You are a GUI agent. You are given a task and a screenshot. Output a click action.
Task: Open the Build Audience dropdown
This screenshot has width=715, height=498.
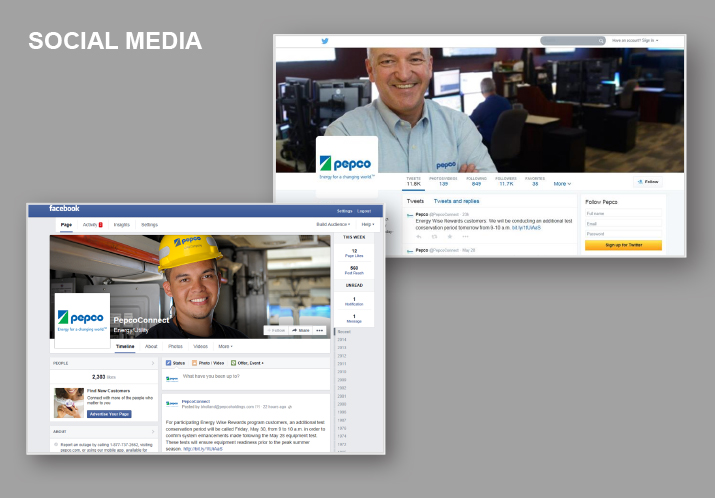(x=333, y=224)
